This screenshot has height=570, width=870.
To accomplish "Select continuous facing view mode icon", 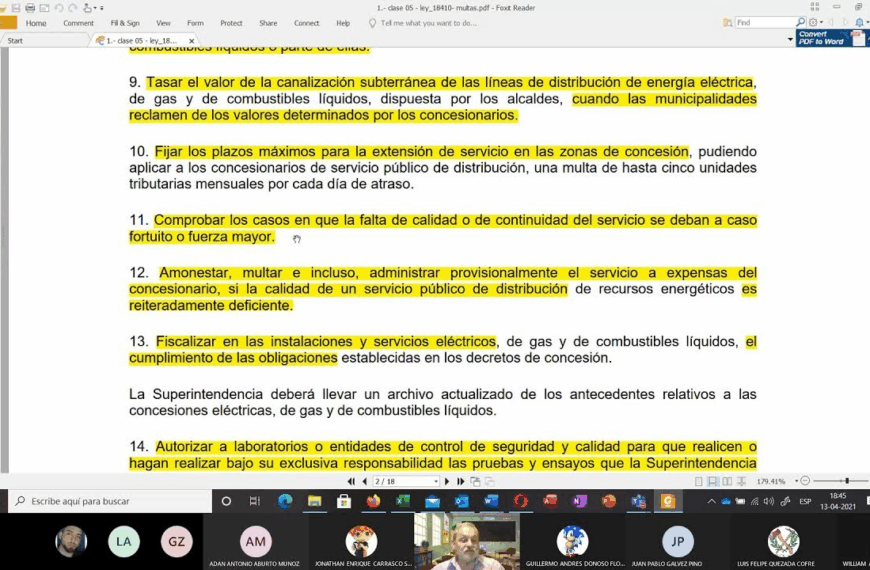I will click(741, 481).
